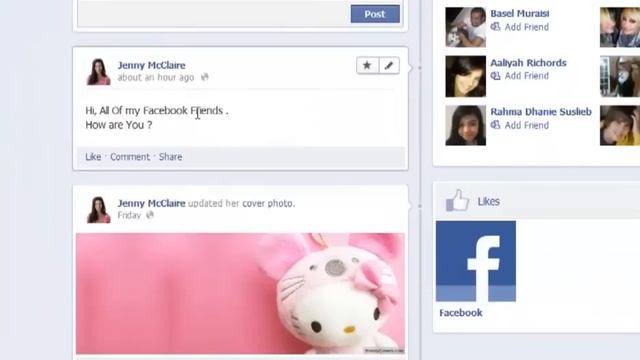Edit the post via pencil icon
Image resolution: width=640 pixels, height=360 pixels.
click(389, 65)
